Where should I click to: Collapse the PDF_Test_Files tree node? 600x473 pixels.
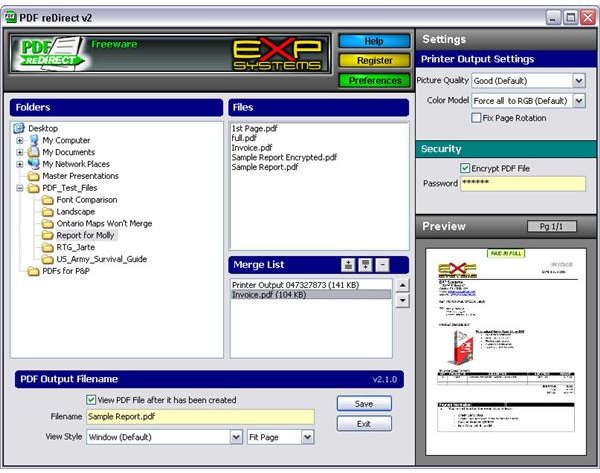pos(20,188)
